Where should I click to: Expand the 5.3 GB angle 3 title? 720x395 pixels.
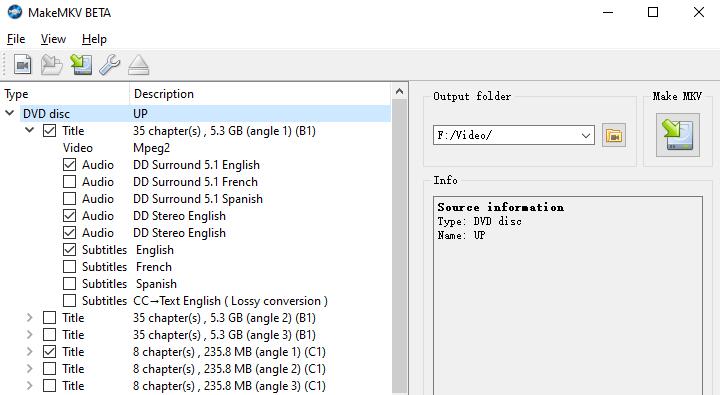(29, 335)
